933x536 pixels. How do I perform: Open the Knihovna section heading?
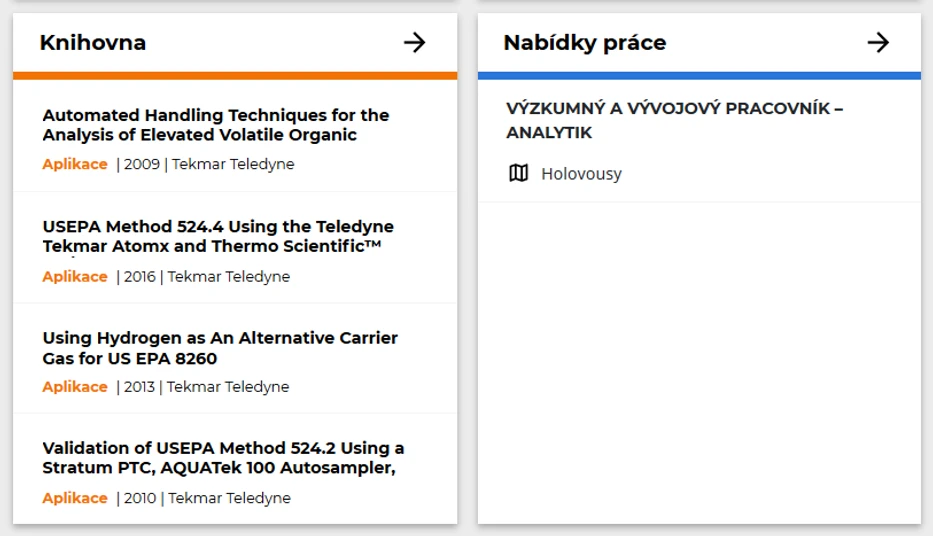[x=93, y=42]
